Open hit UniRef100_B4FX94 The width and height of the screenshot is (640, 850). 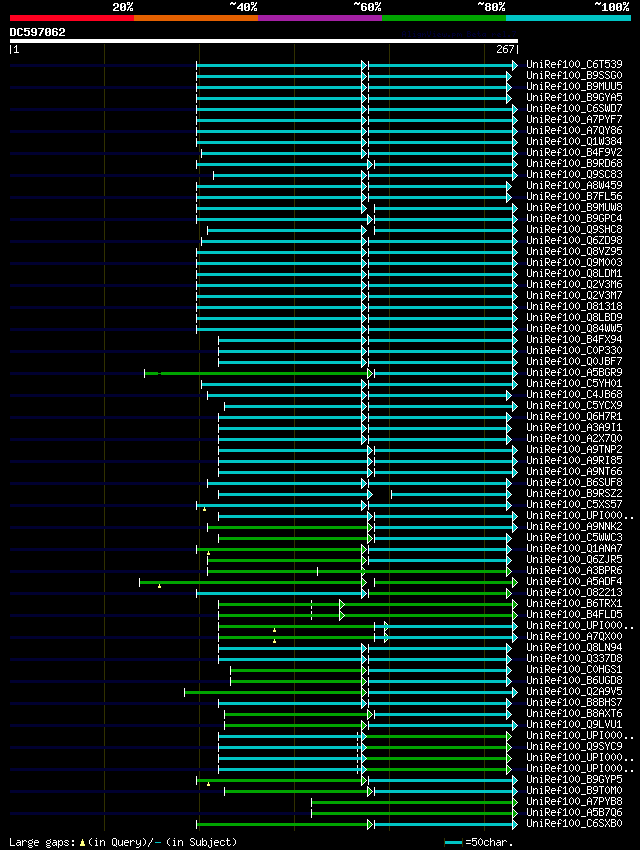[x=574, y=339]
